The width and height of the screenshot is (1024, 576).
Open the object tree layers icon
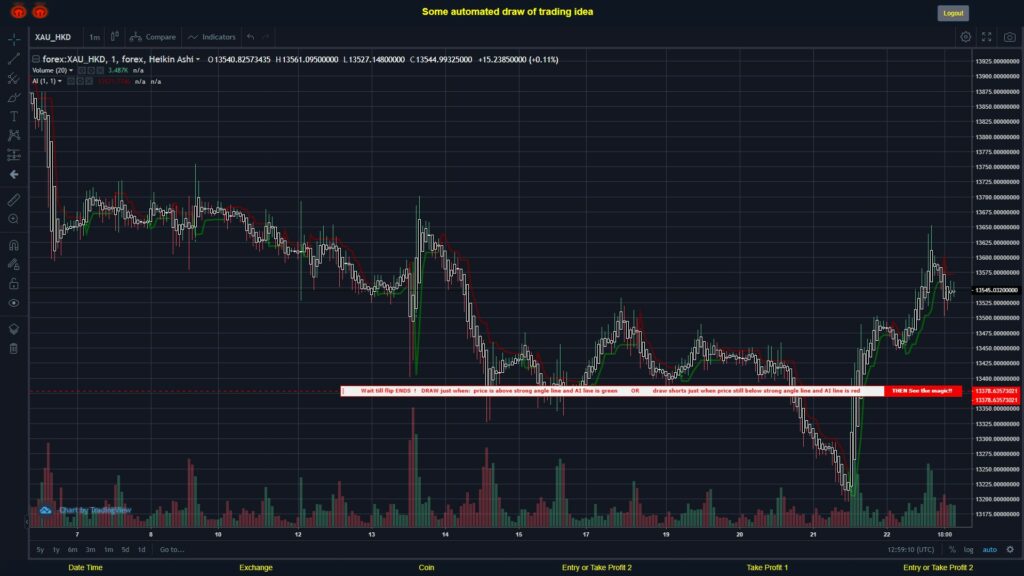coord(14,329)
